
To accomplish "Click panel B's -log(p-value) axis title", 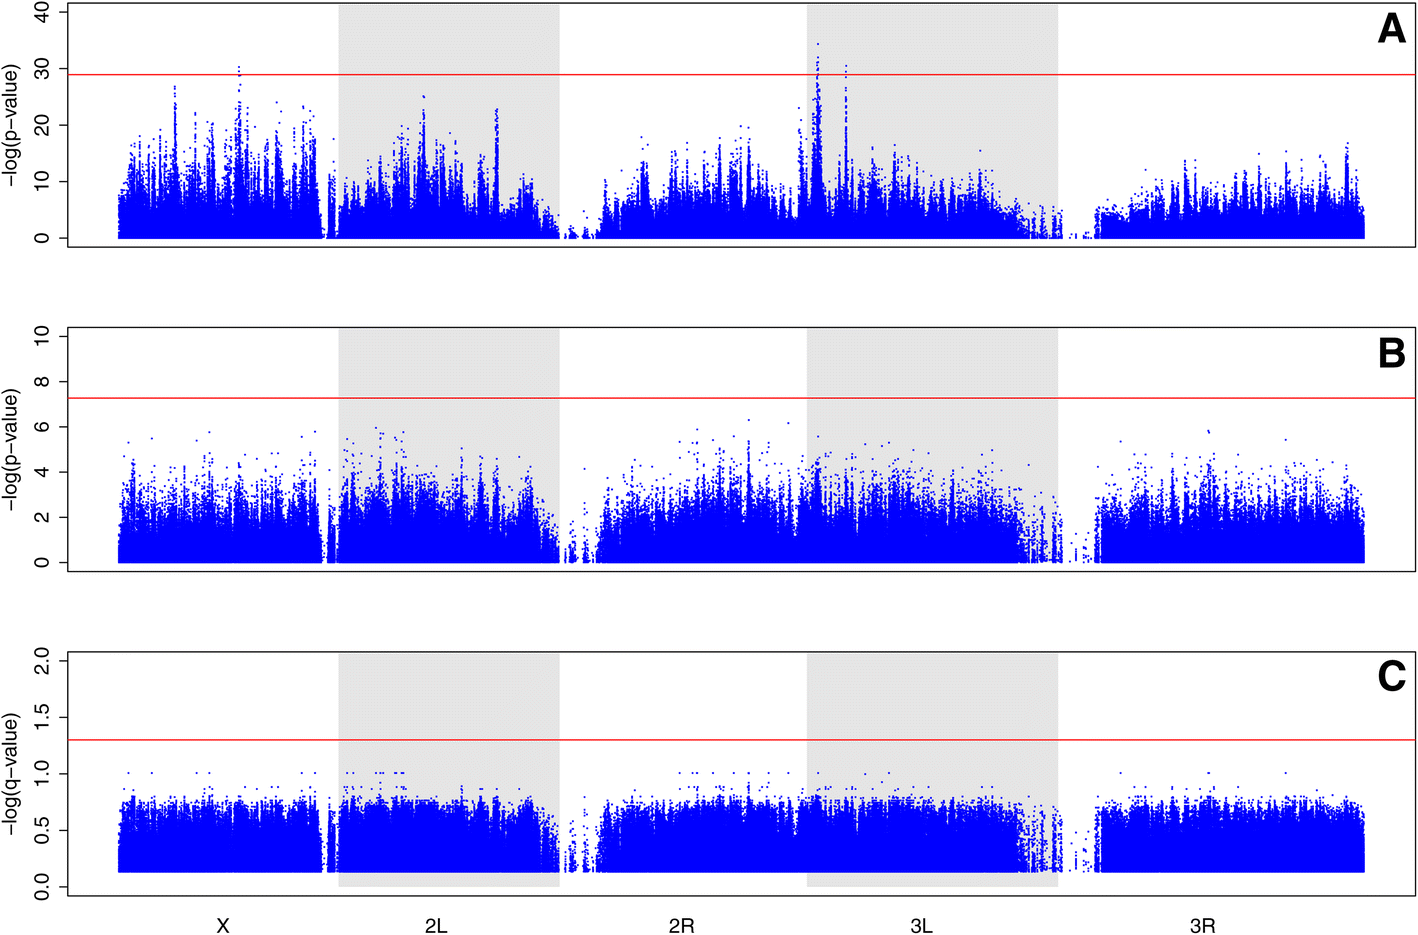I will tap(11, 450).
